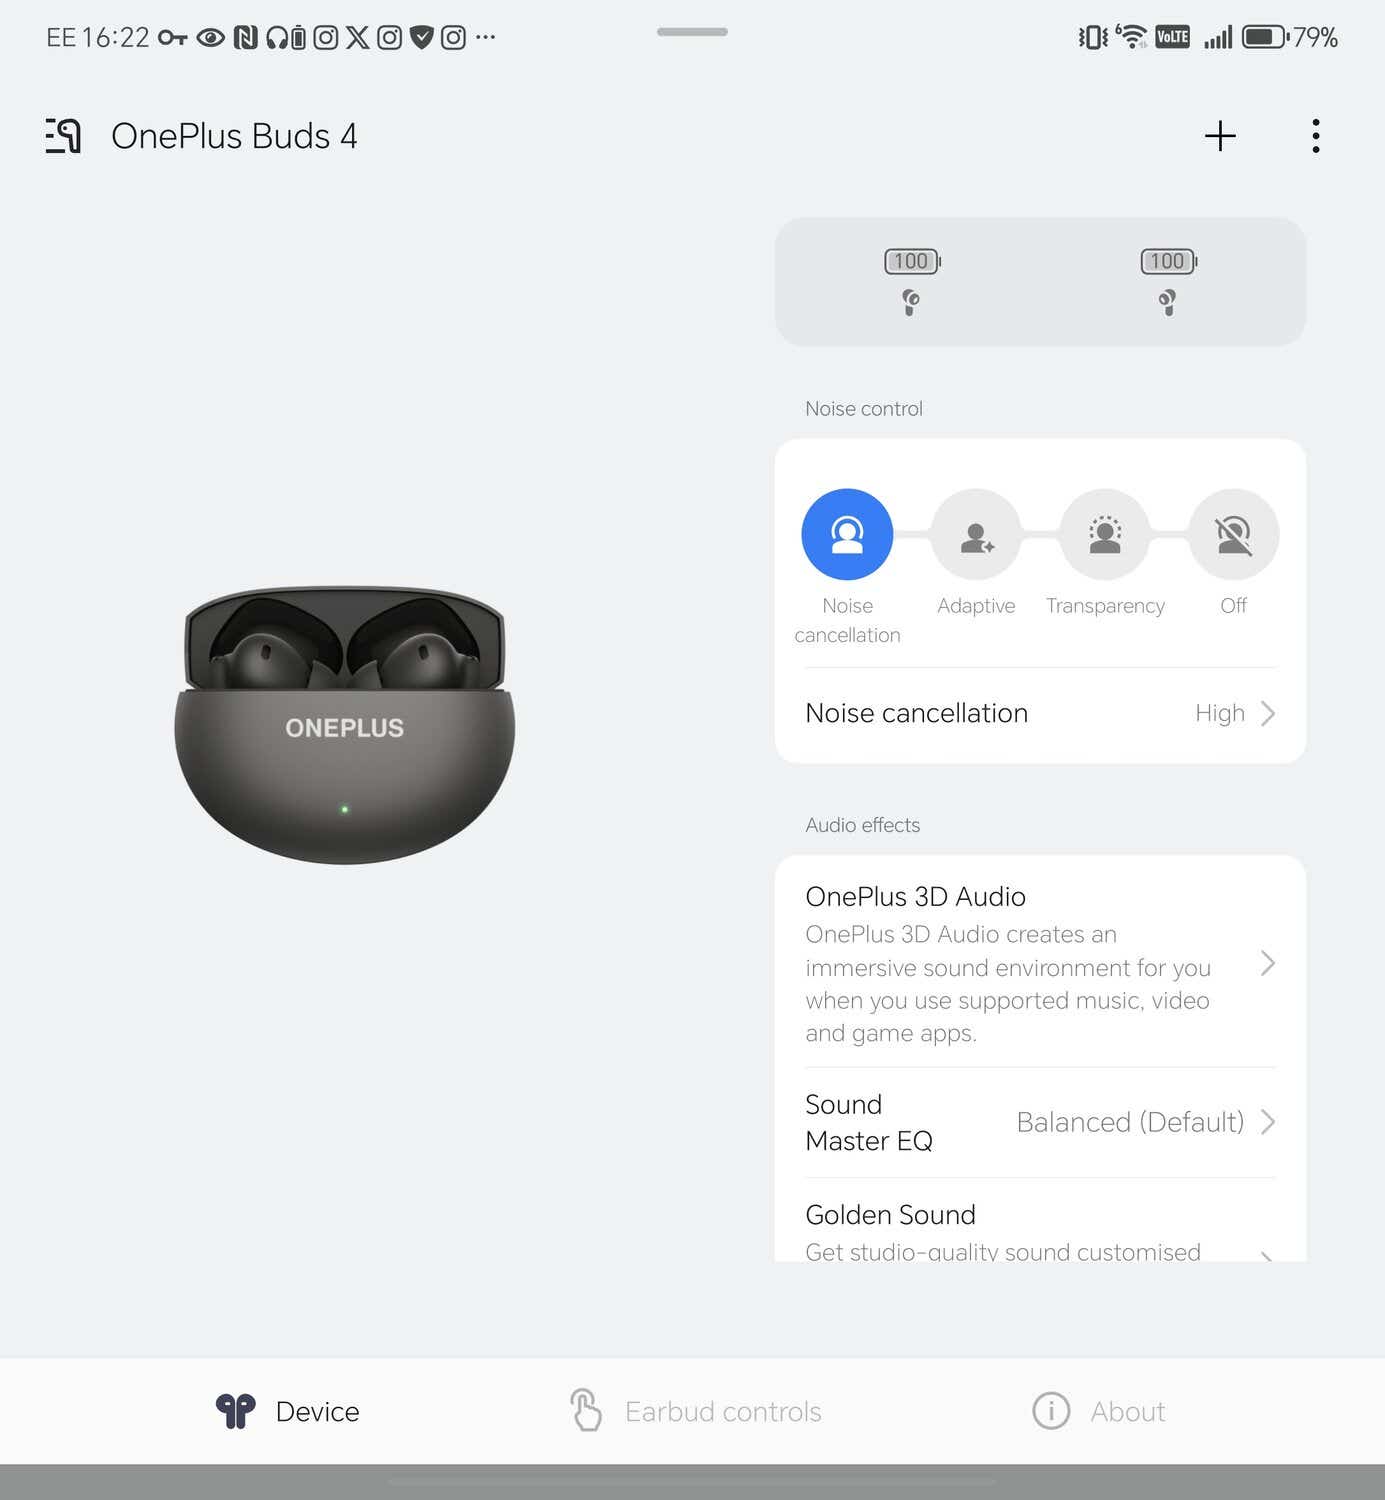Screen dimensions: 1385x1500
Task: Tap the Device tab earbuds icon
Action: [236, 1411]
